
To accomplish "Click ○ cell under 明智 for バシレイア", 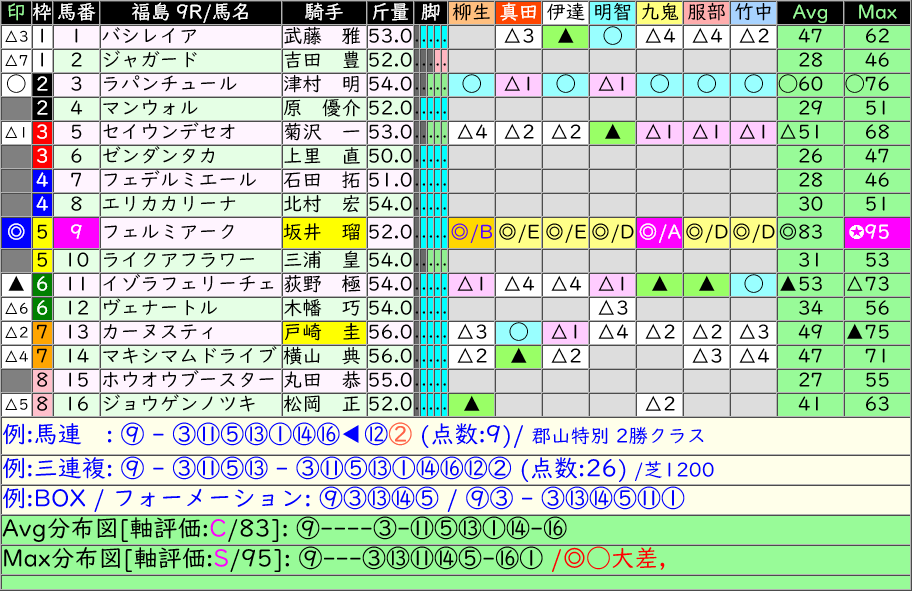I will pos(612,37).
